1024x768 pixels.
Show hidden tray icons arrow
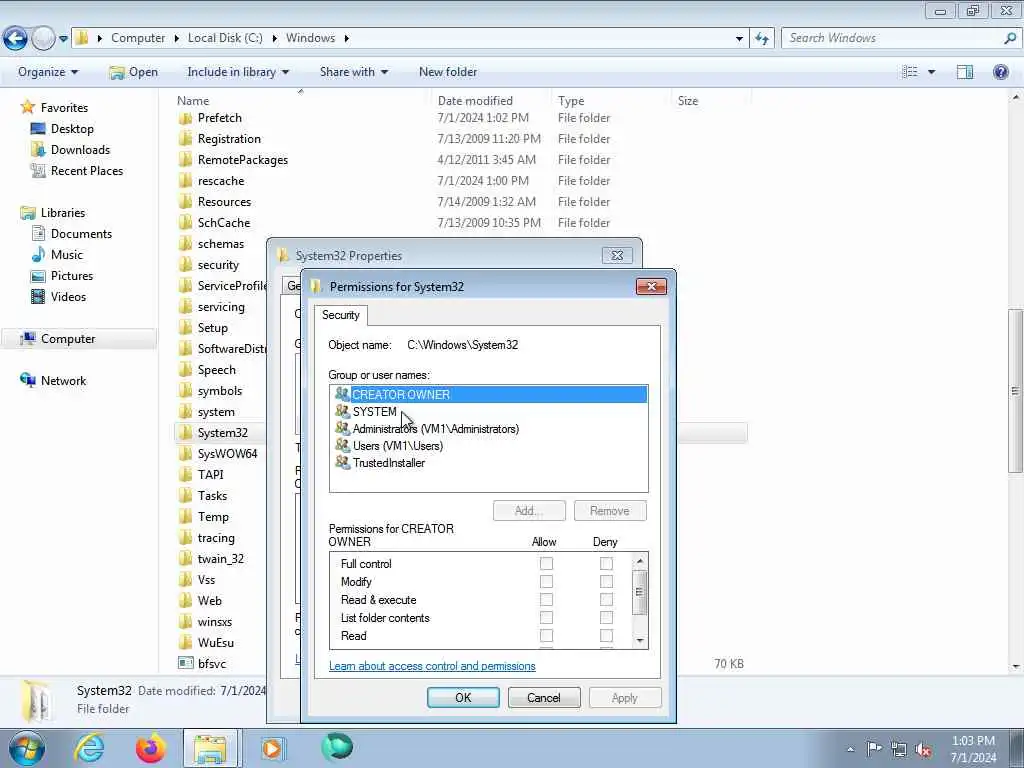pos(850,750)
